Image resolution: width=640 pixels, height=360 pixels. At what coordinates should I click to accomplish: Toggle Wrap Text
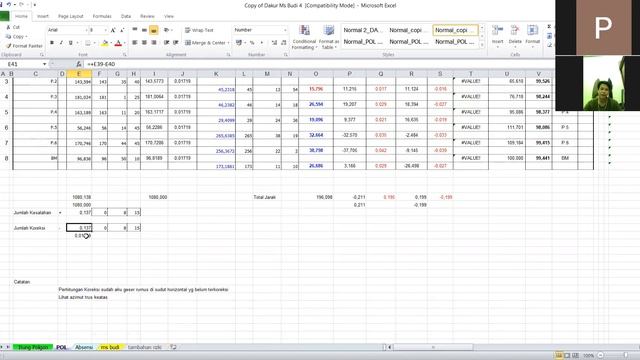tap(199, 30)
